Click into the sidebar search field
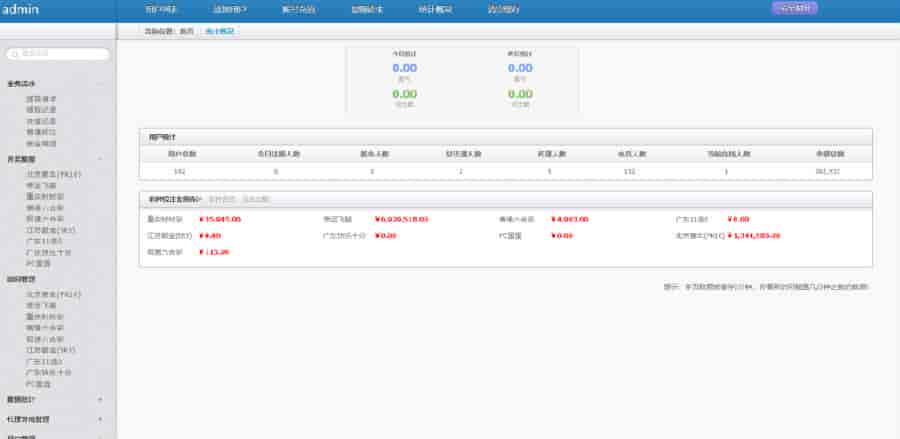The width and height of the screenshot is (900, 439). [x=60, y=54]
